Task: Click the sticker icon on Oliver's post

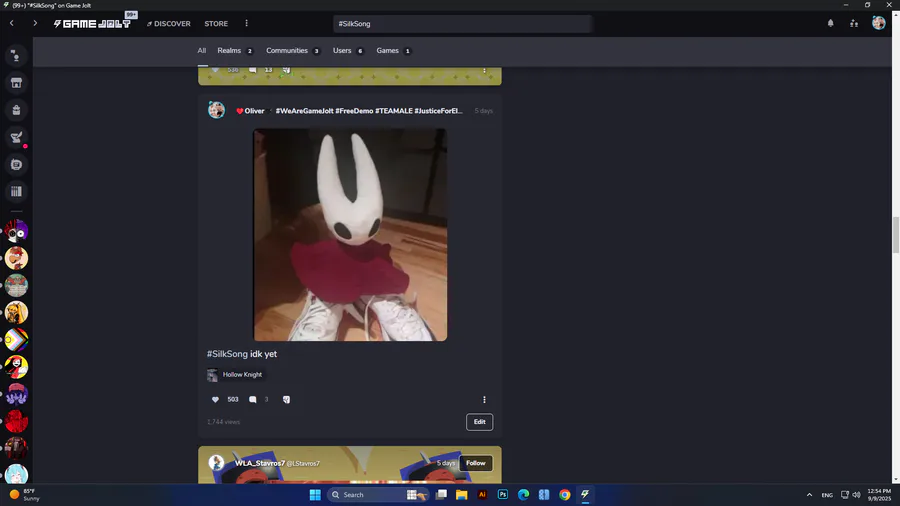Action: click(x=286, y=399)
